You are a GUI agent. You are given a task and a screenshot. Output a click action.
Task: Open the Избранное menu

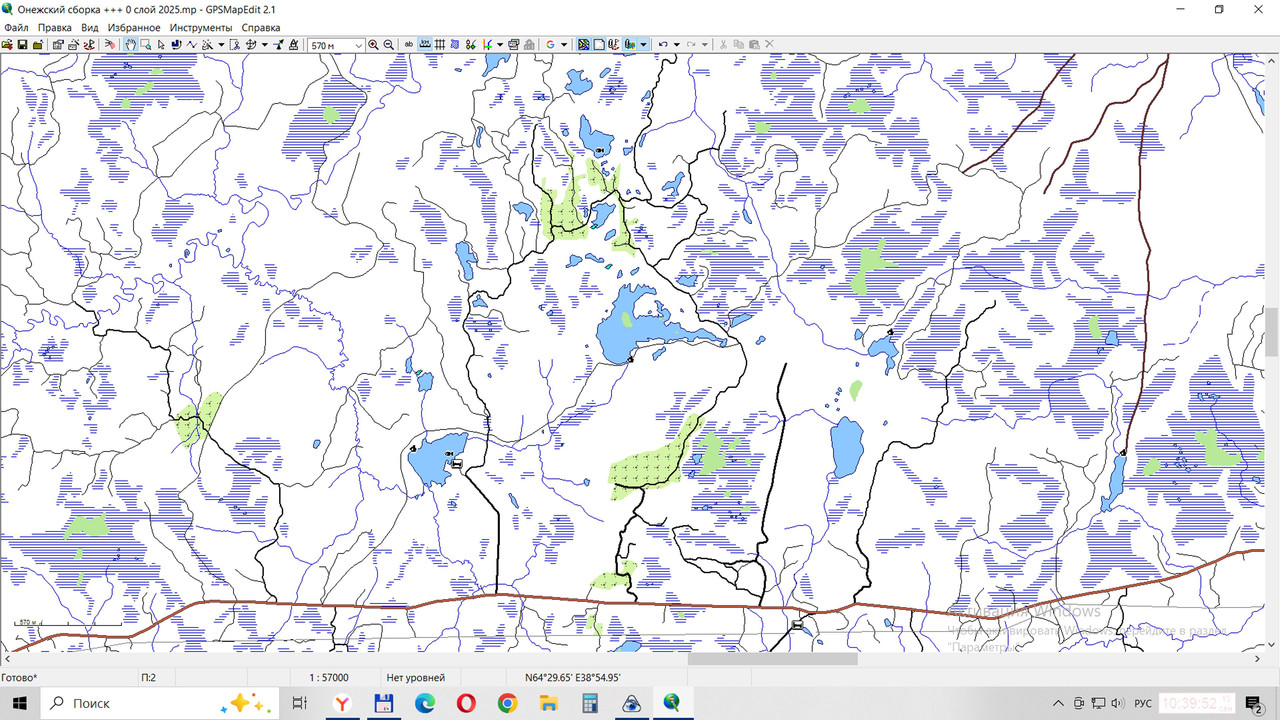(x=135, y=27)
